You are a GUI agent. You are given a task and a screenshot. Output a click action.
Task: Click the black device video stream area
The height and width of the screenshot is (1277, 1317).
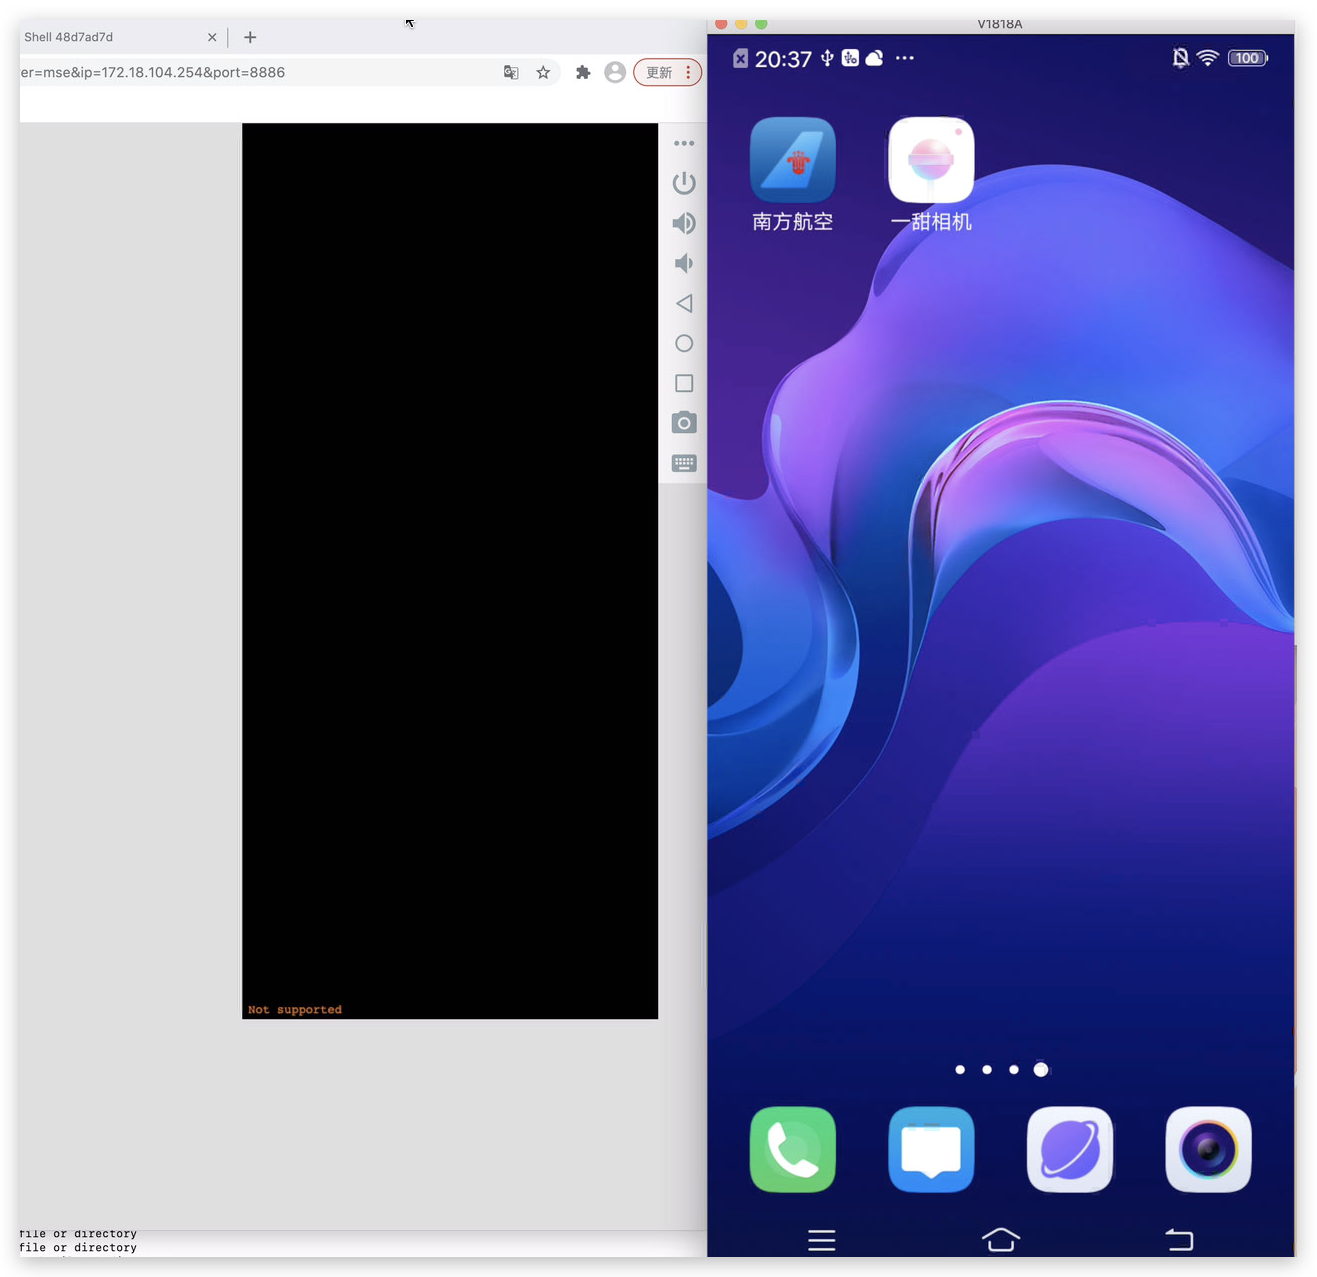tap(450, 571)
